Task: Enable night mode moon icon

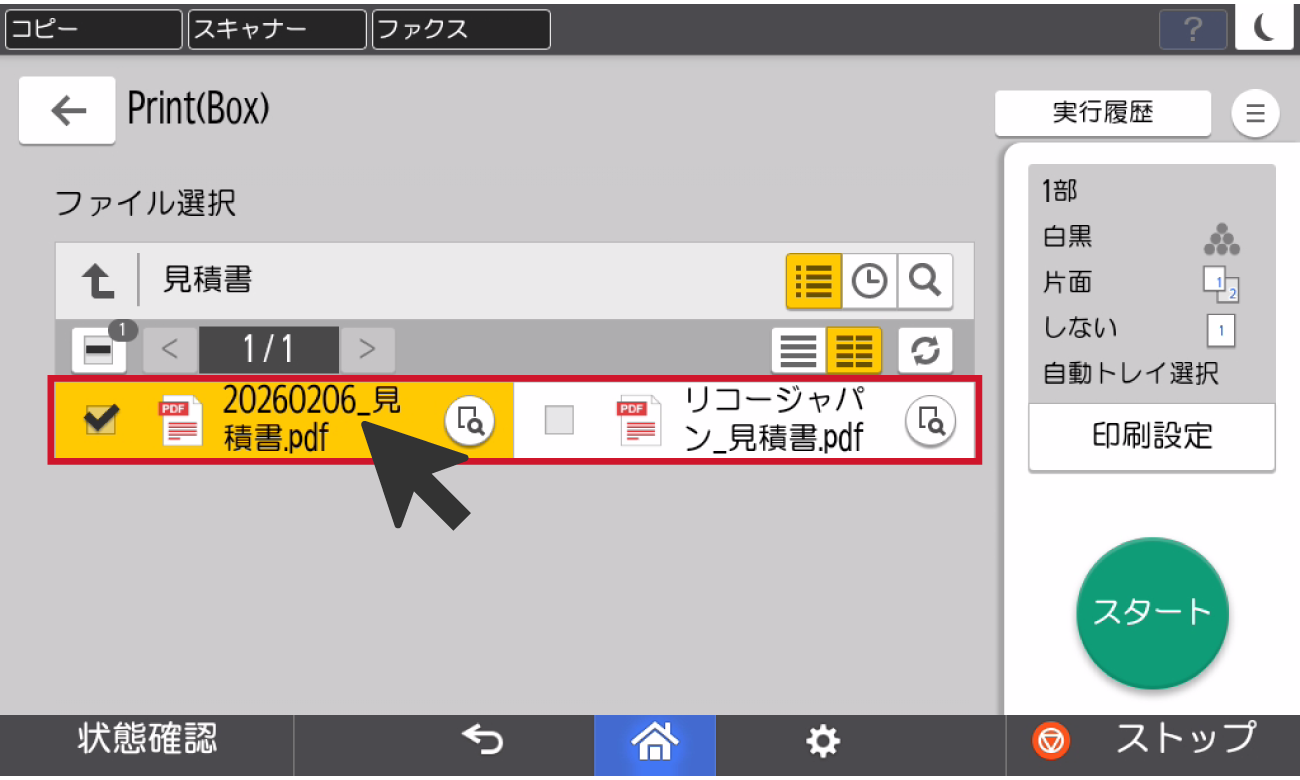Action: coord(1264,29)
